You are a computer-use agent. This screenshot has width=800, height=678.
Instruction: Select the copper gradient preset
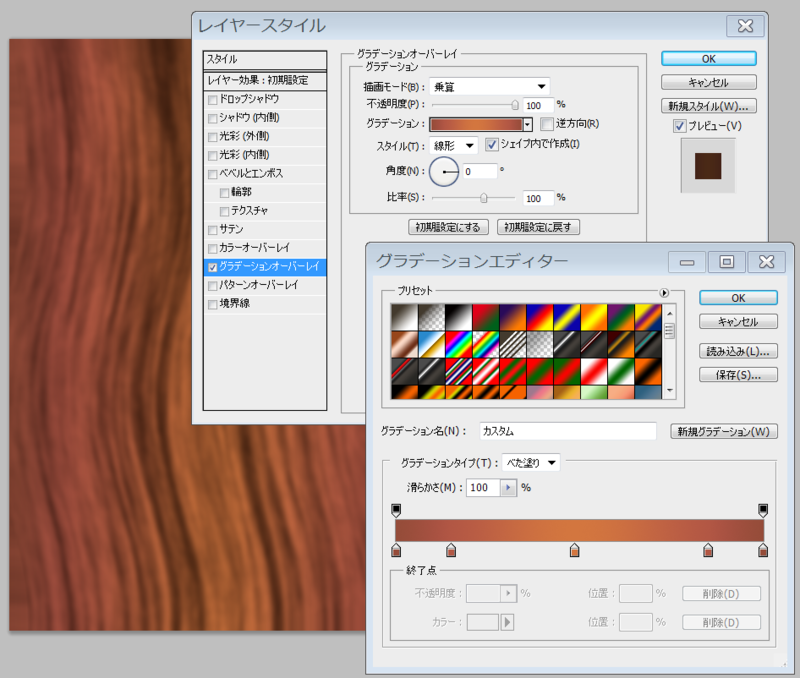(x=403, y=343)
